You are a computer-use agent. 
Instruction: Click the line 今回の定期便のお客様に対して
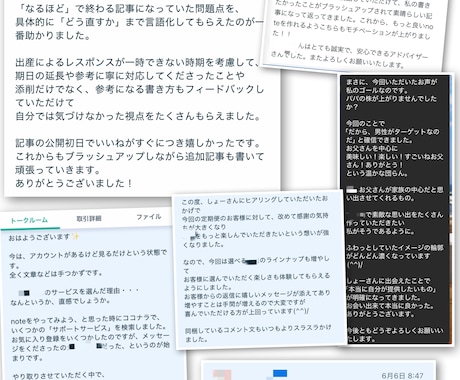click(255, 218)
